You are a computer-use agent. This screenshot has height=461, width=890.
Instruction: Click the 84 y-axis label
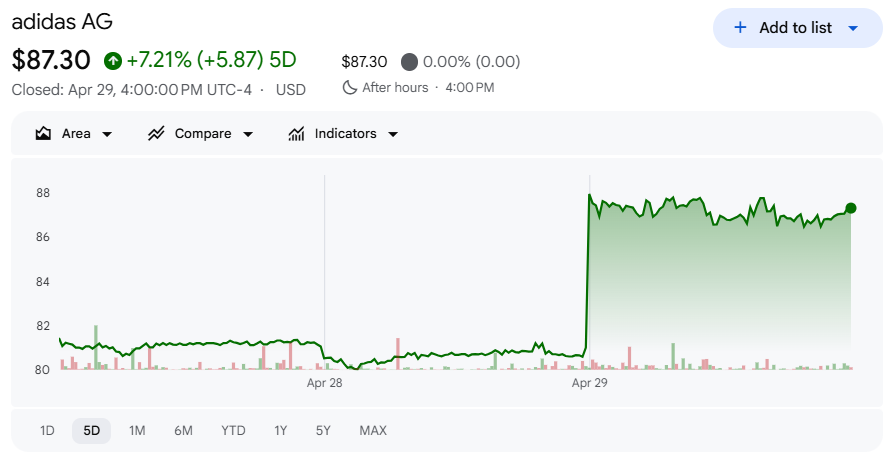coord(43,282)
